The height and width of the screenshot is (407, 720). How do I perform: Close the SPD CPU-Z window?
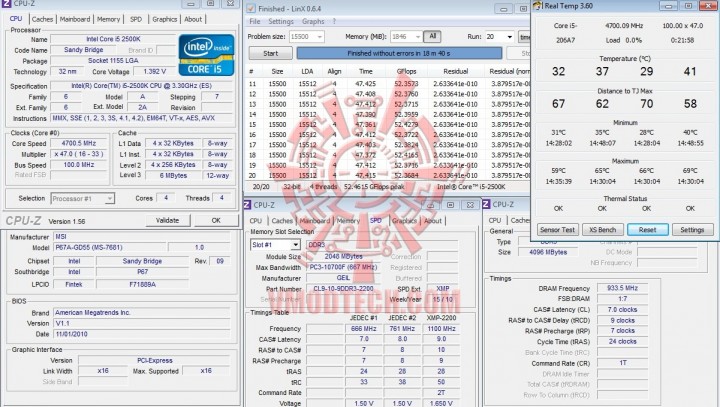point(470,205)
